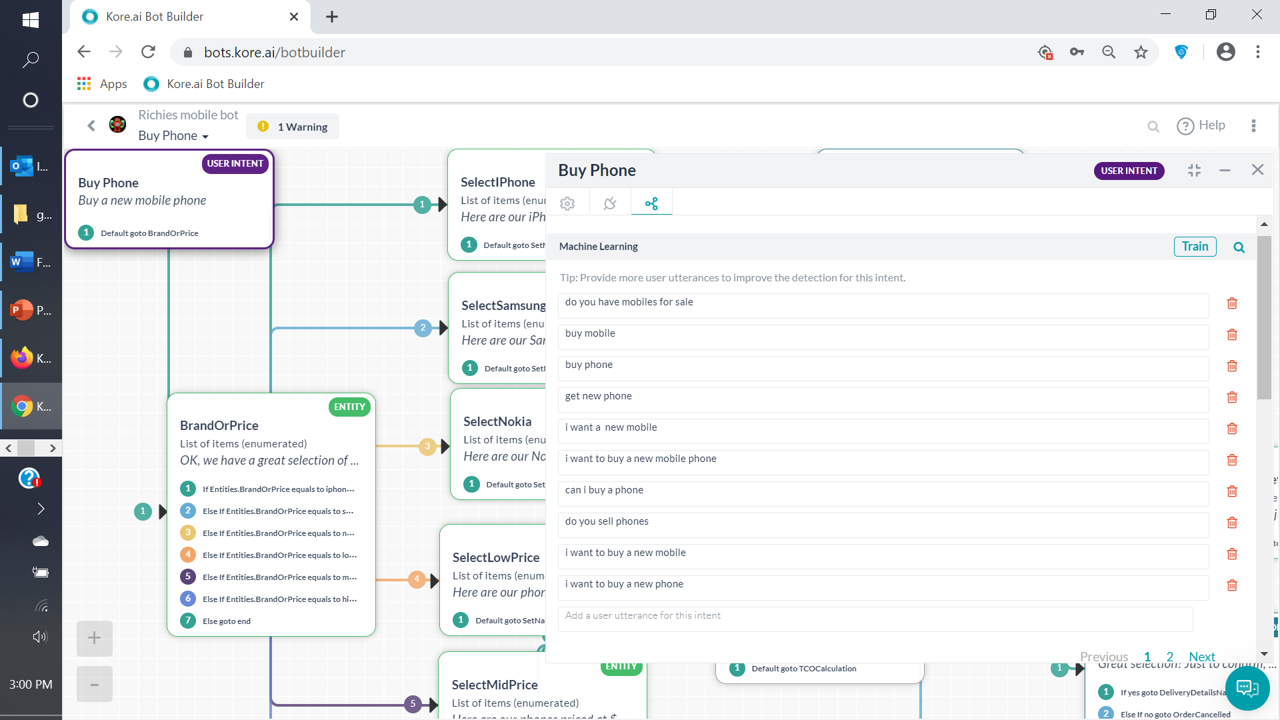1280x720 pixels.
Task: Open the Buy Phone task dropdown
Action: click(x=173, y=136)
